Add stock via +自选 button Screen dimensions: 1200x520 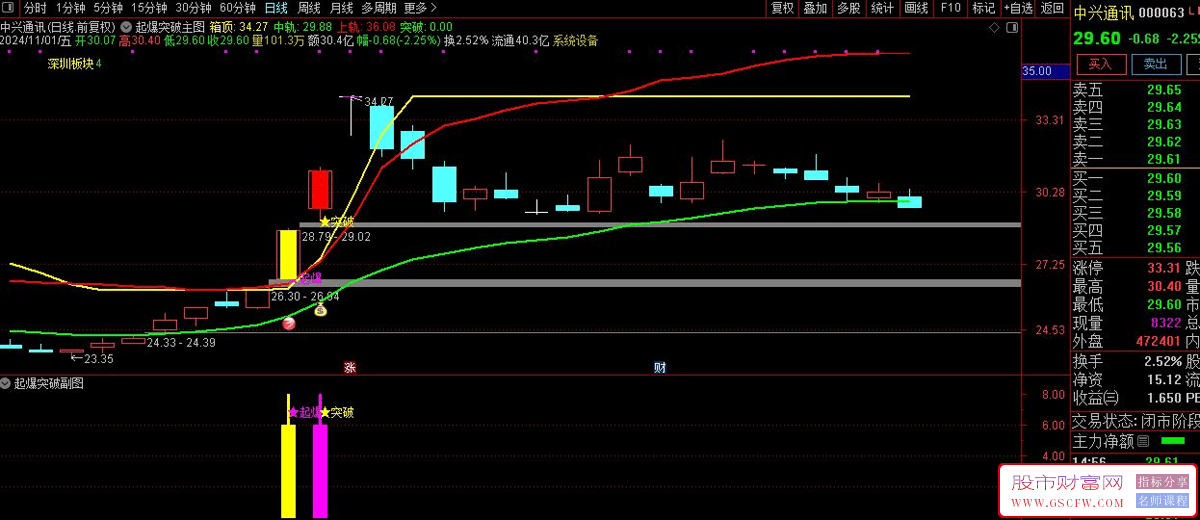1017,8
